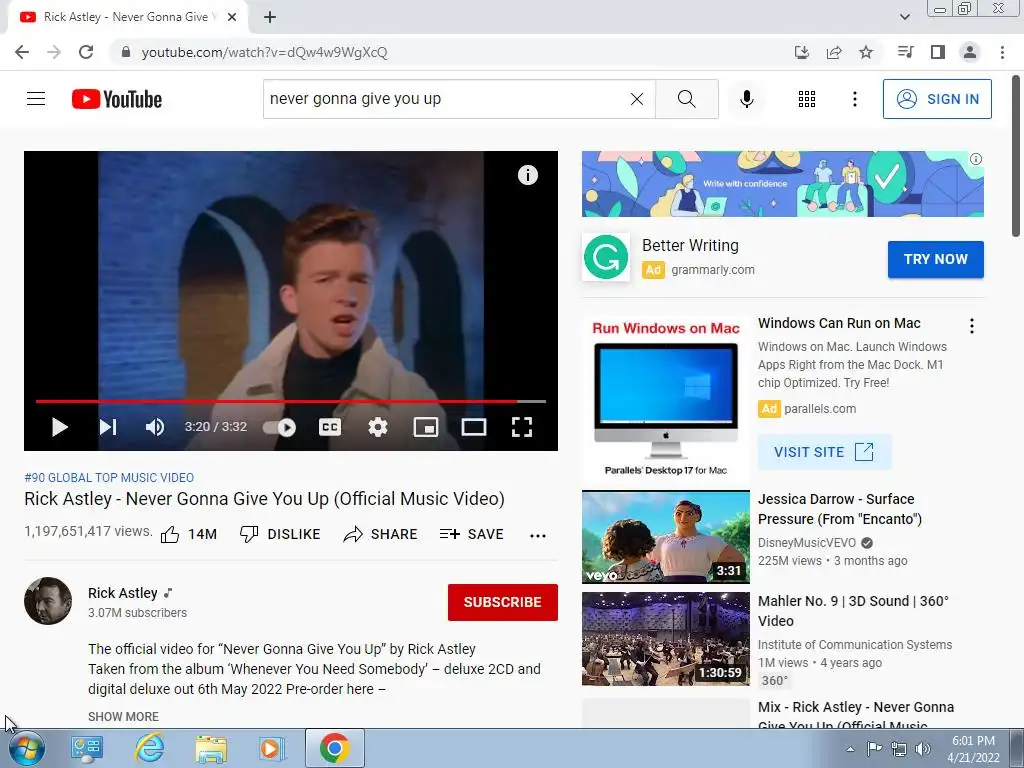
Task: Dislike the video
Action: pos(280,534)
